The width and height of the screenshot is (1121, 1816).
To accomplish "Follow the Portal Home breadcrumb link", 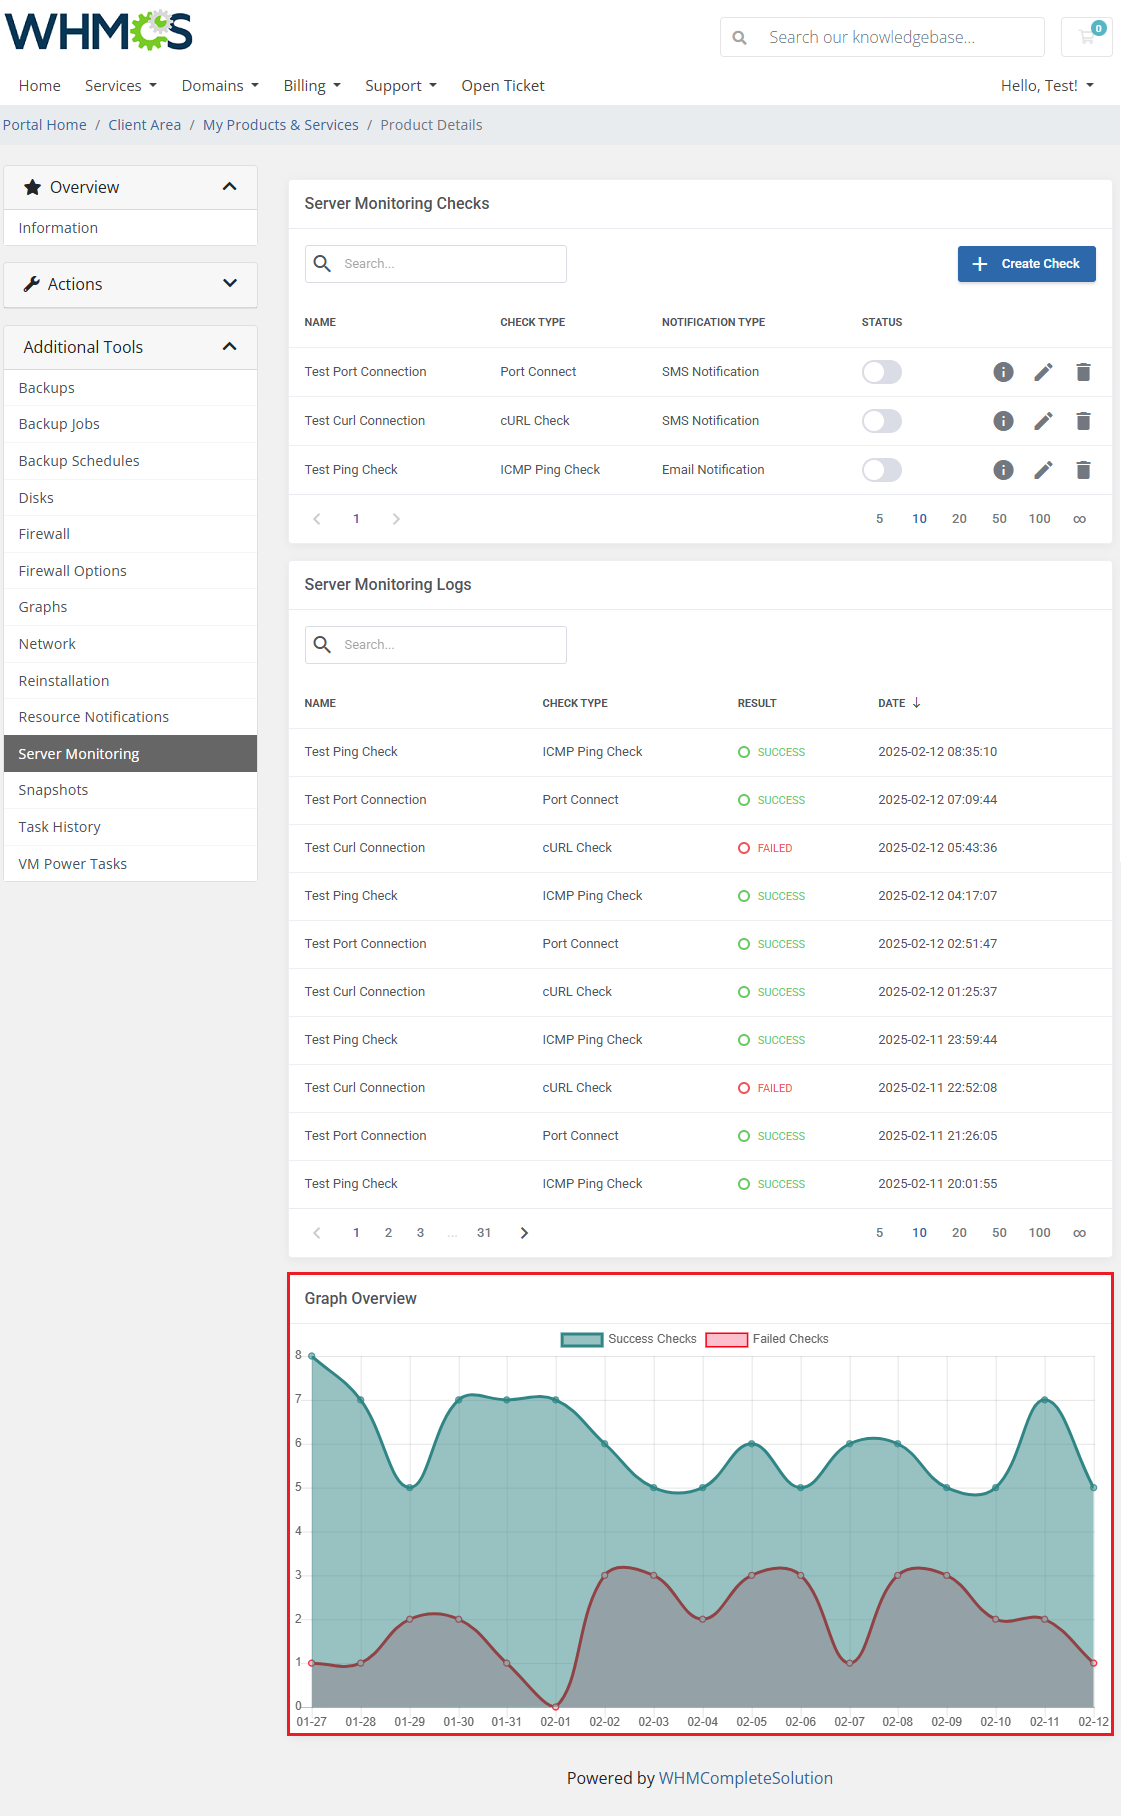I will click(45, 125).
